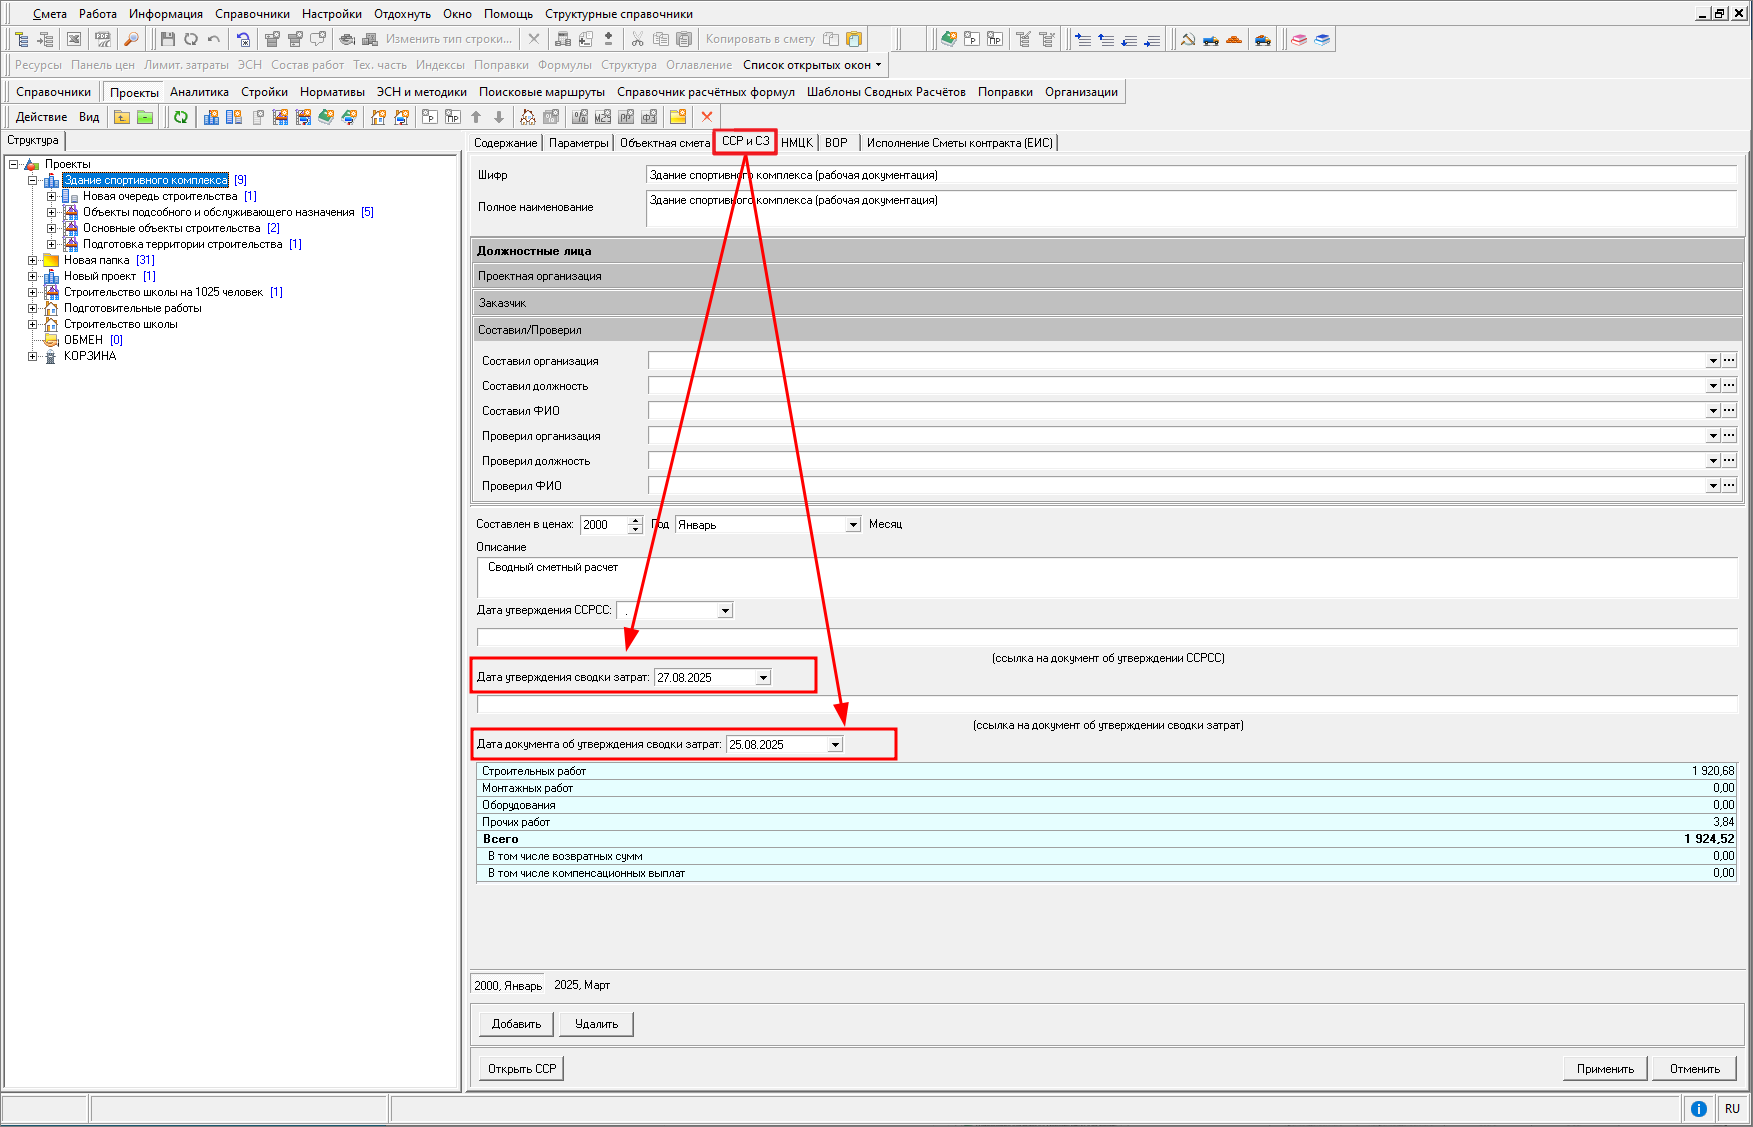
Task: Click the gray move up arrow icon
Action: point(476,117)
